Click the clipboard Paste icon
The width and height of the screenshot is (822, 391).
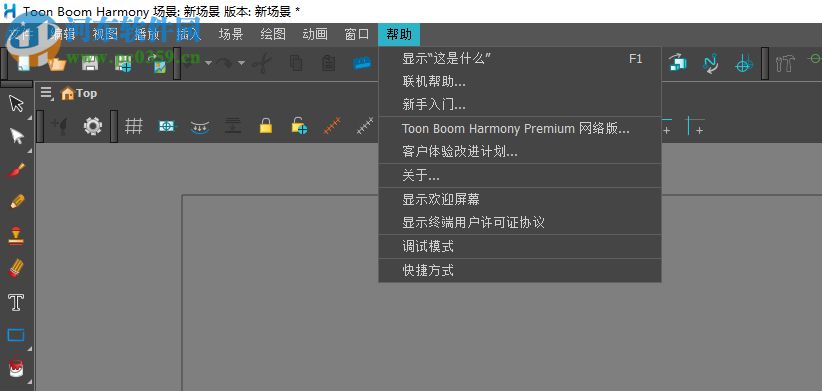329,63
